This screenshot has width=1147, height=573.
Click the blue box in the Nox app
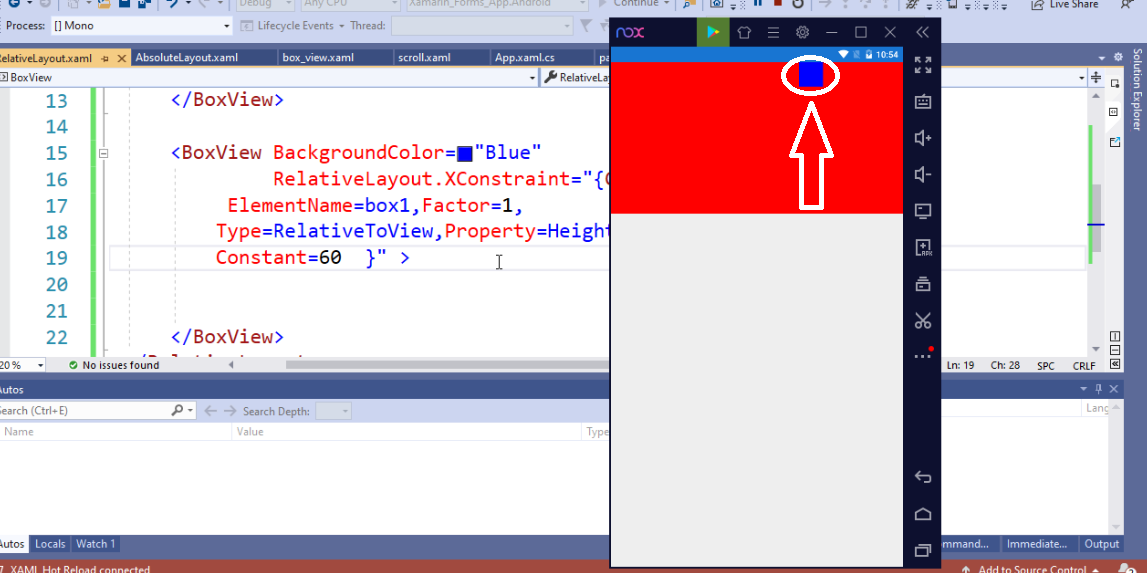pyautogui.click(x=811, y=75)
